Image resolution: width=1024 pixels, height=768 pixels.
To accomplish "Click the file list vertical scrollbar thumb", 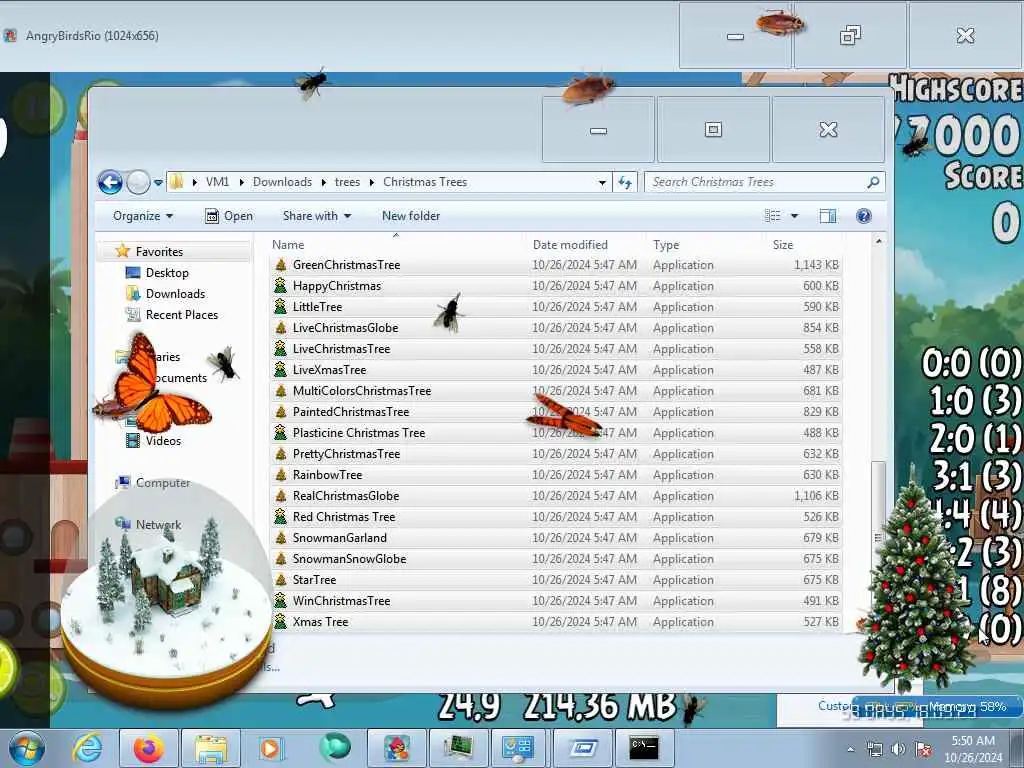I will click(879, 537).
